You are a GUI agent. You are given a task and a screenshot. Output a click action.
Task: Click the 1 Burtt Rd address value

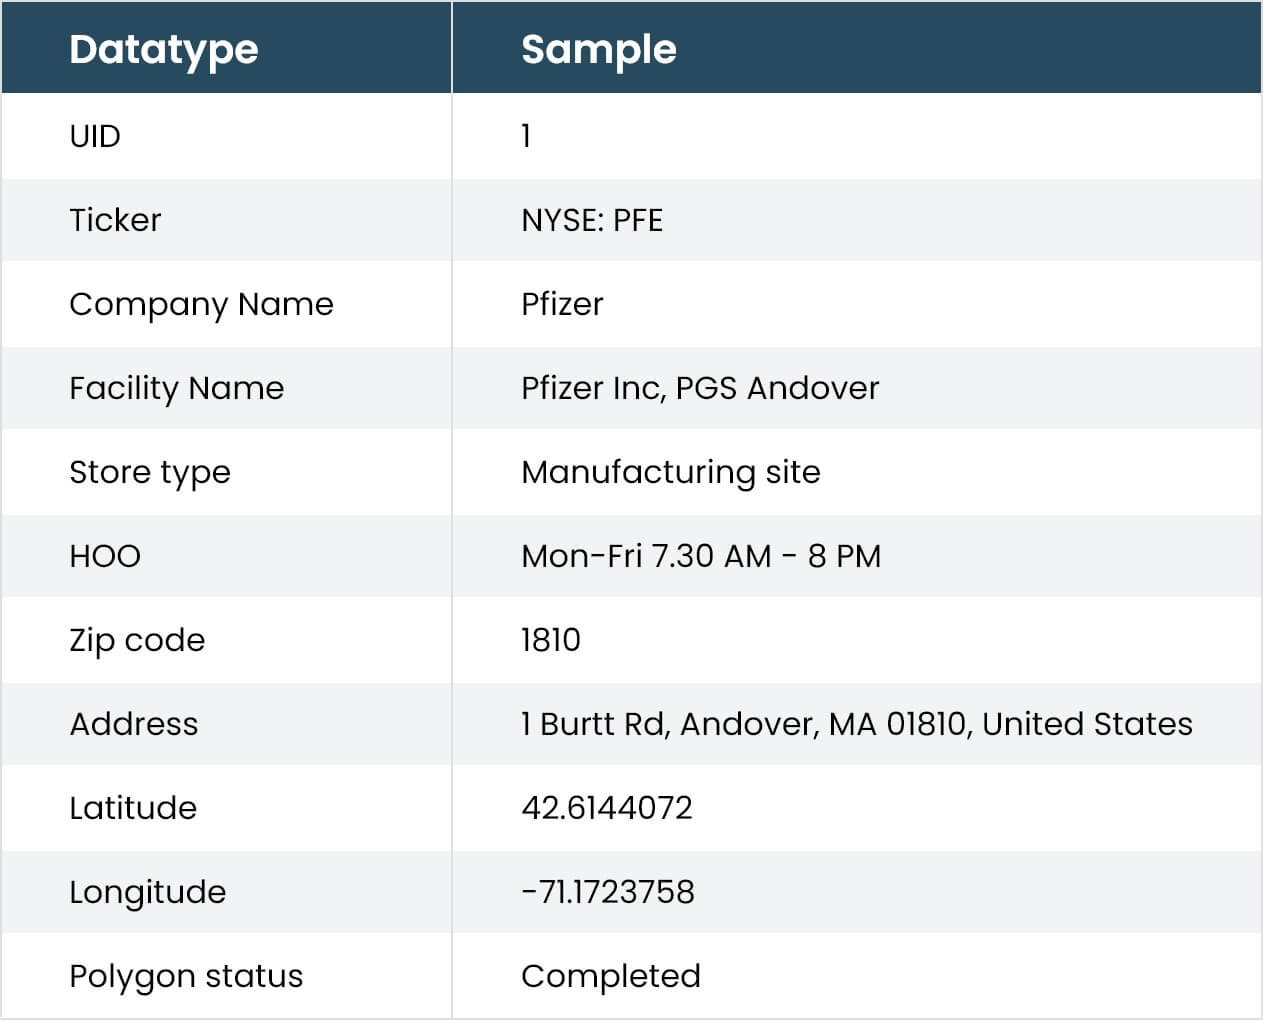pyautogui.click(x=857, y=724)
